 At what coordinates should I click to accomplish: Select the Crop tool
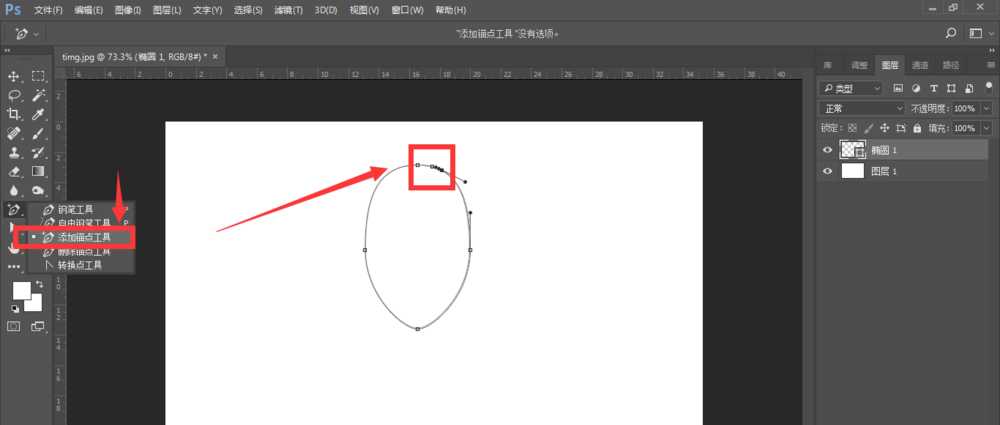(15, 114)
